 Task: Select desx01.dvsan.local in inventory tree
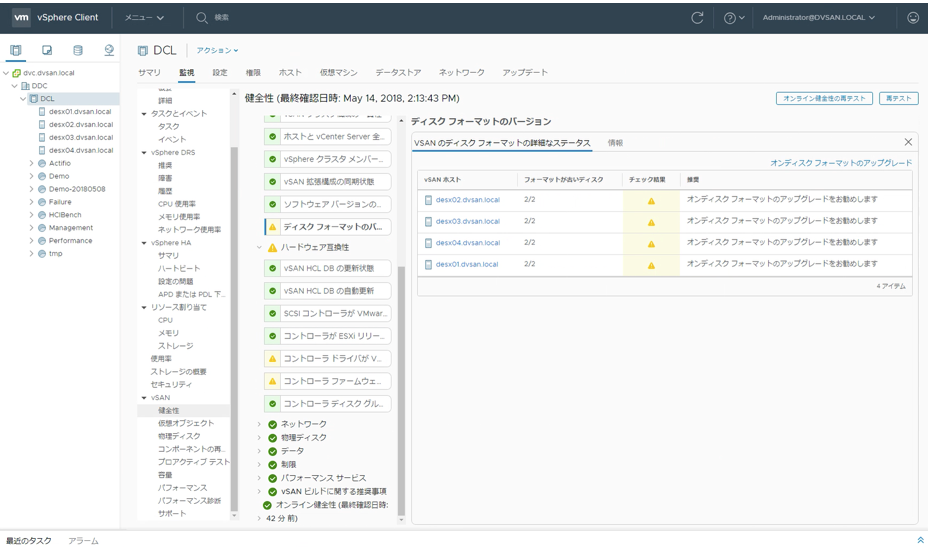[80, 112]
